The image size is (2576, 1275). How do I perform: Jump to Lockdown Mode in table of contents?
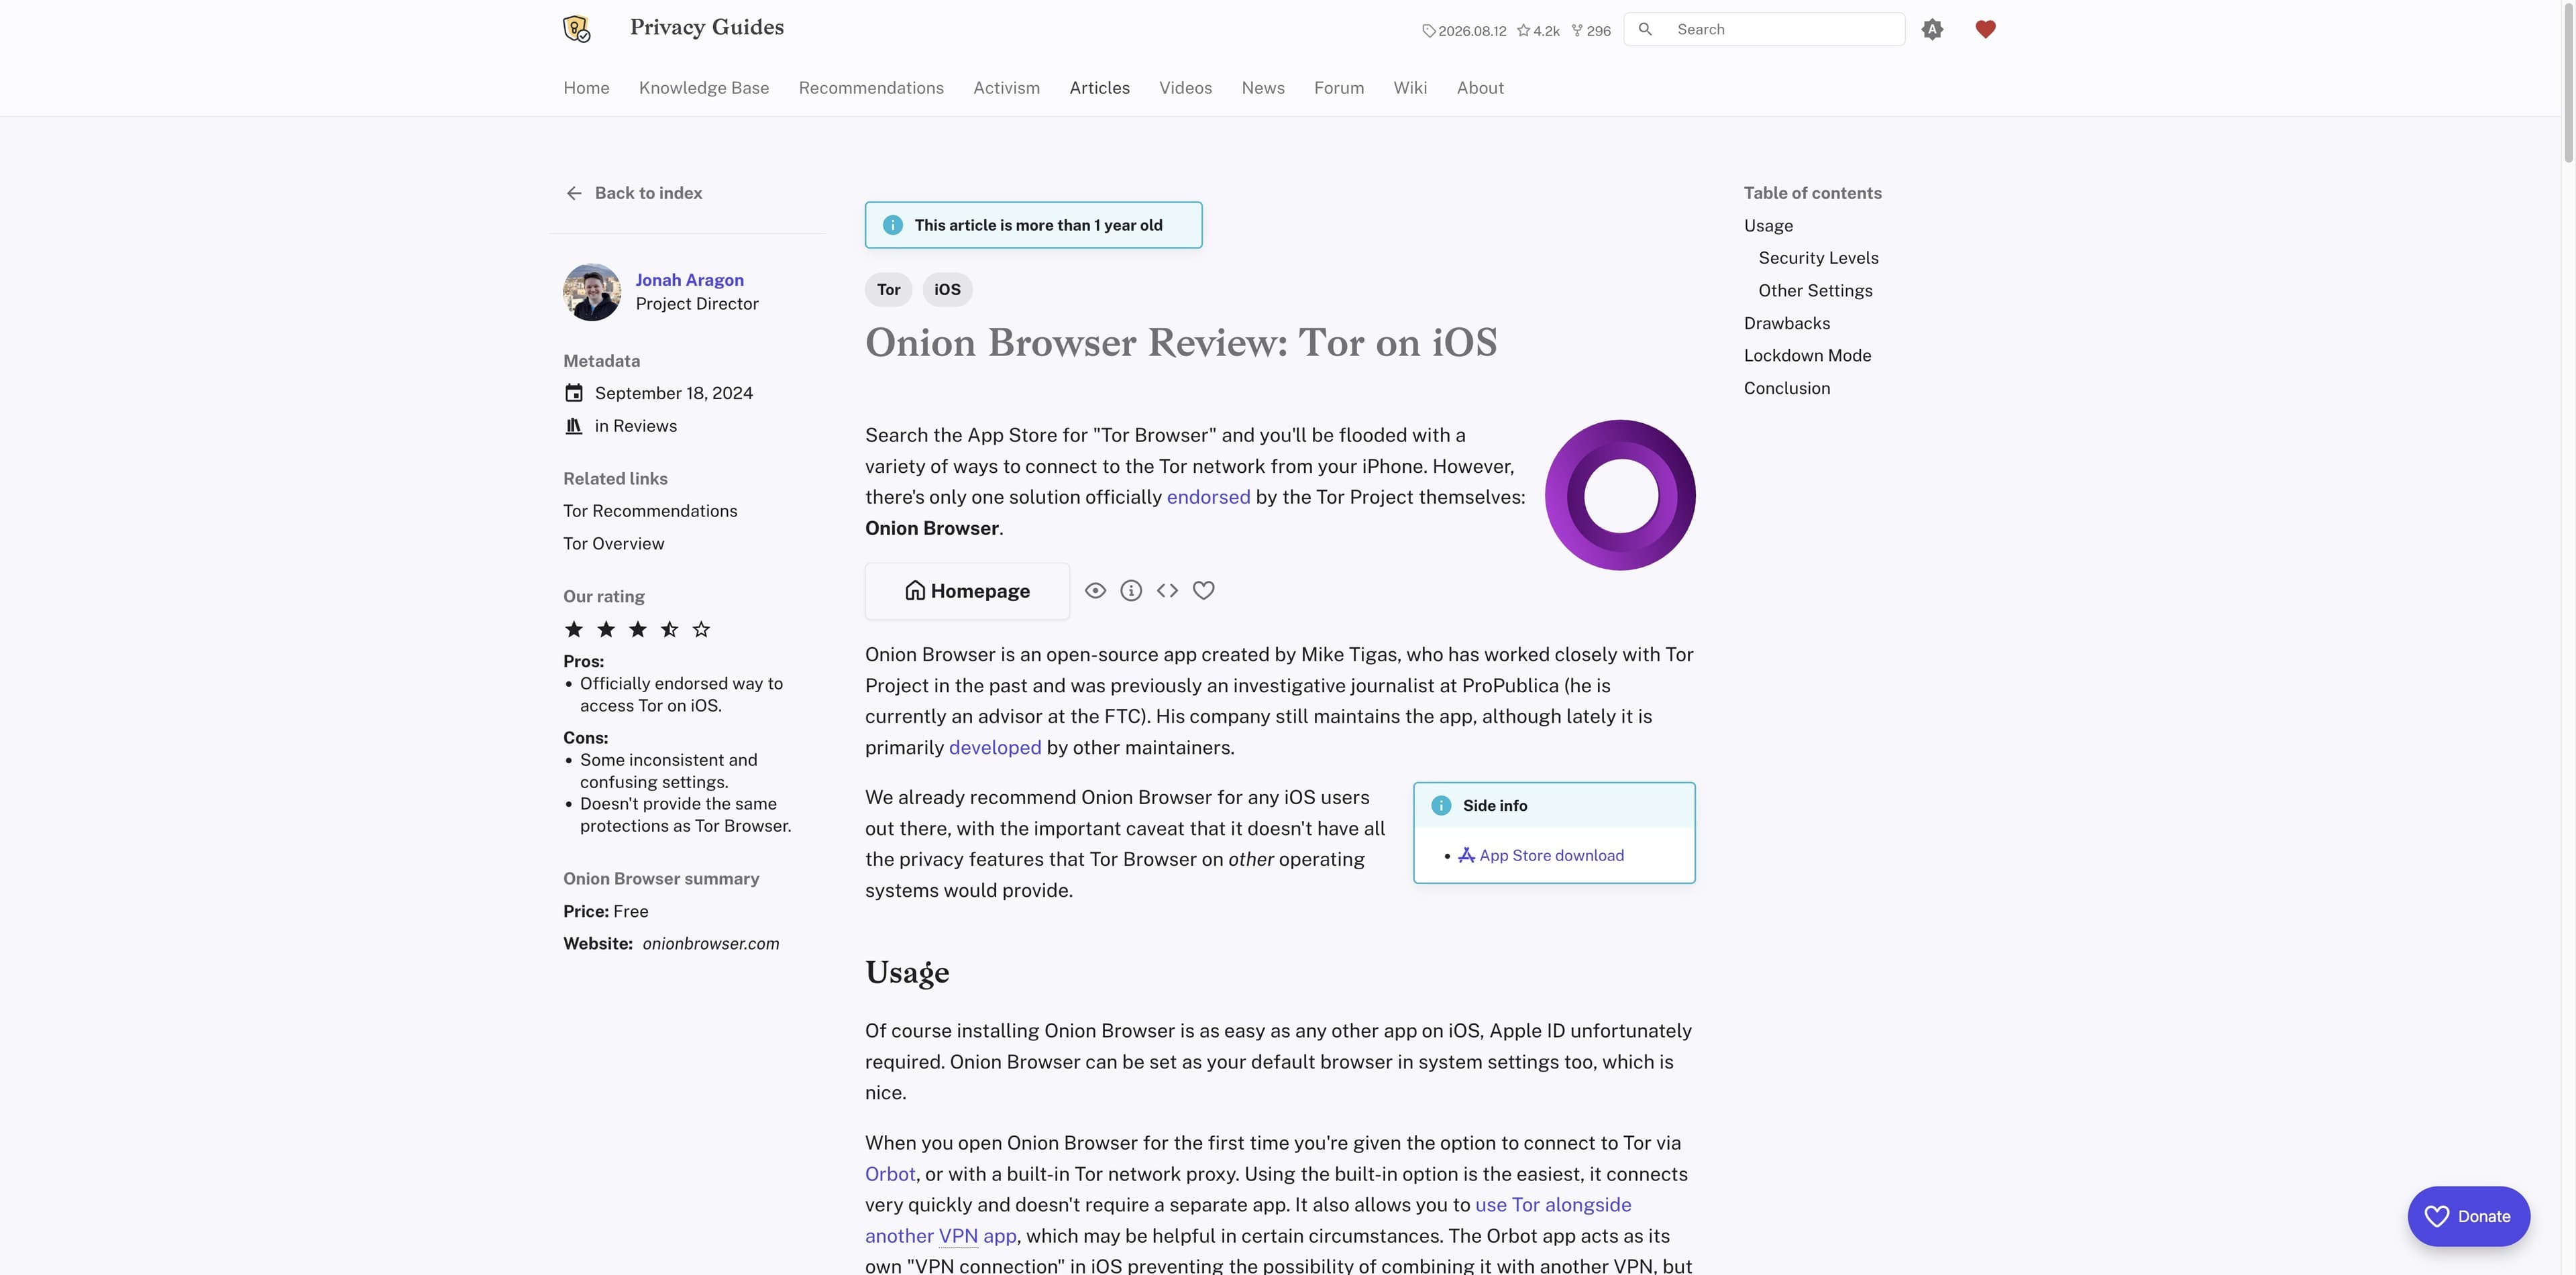(x=1807, y=356)
